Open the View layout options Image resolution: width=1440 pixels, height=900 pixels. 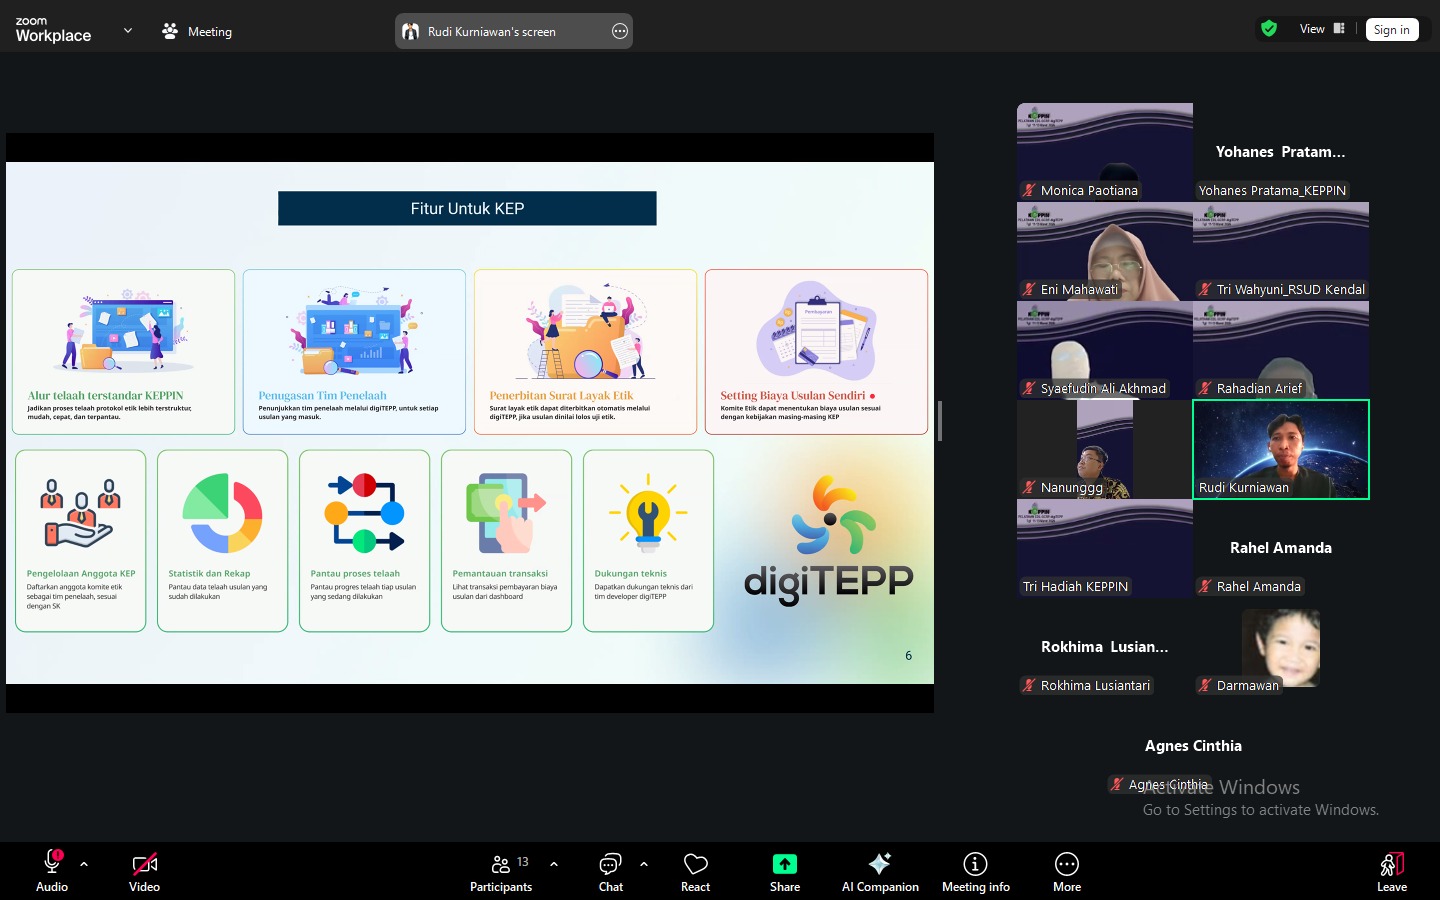pos(1321,29)
